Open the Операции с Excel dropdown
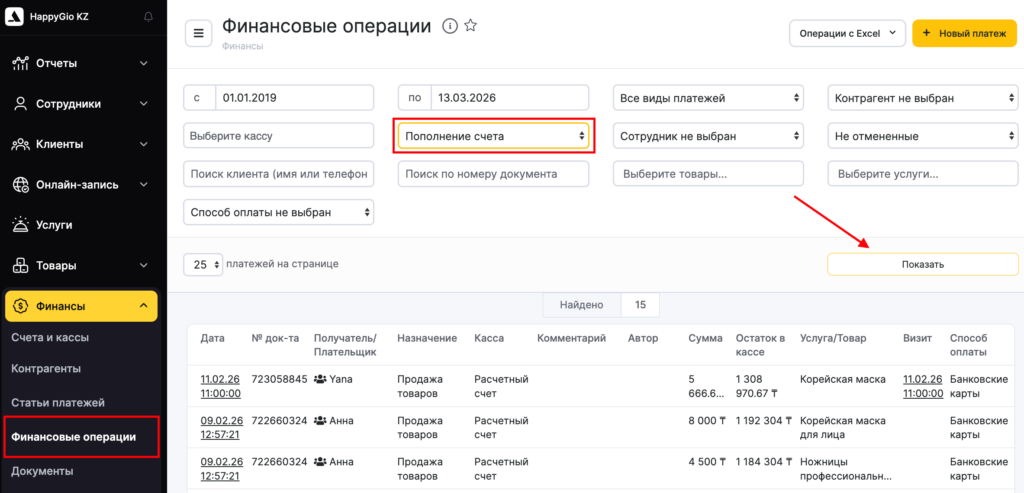1024x493 pixels. tap(847, 33)
